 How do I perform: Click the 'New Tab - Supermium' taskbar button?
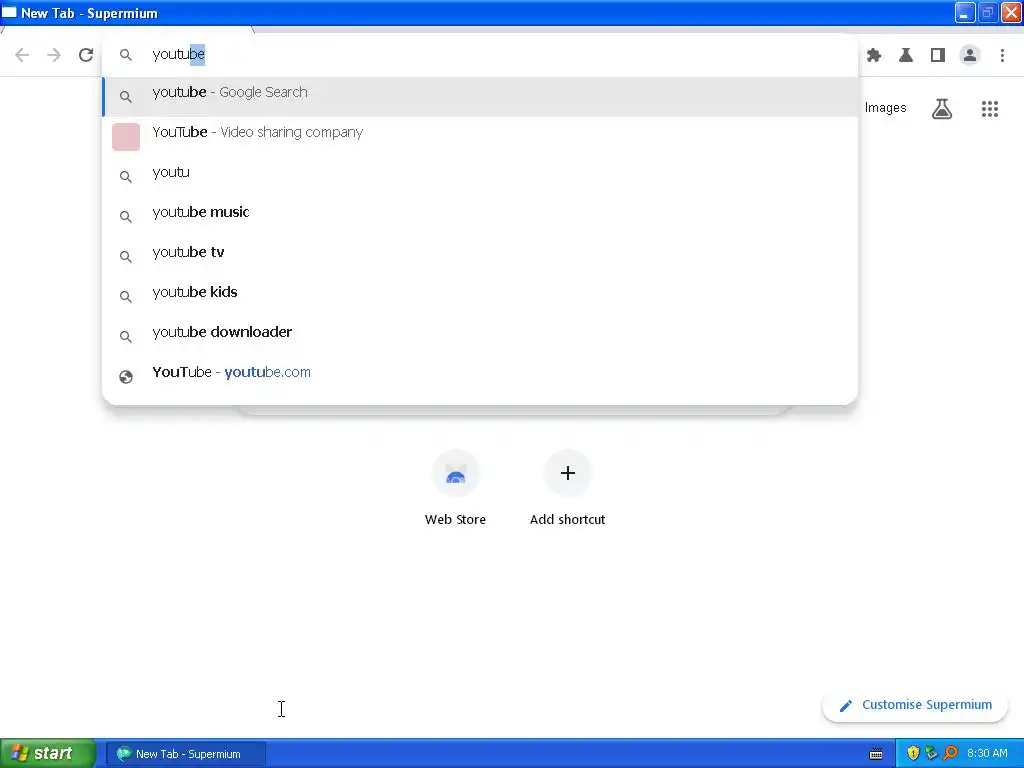click(186, 754)
